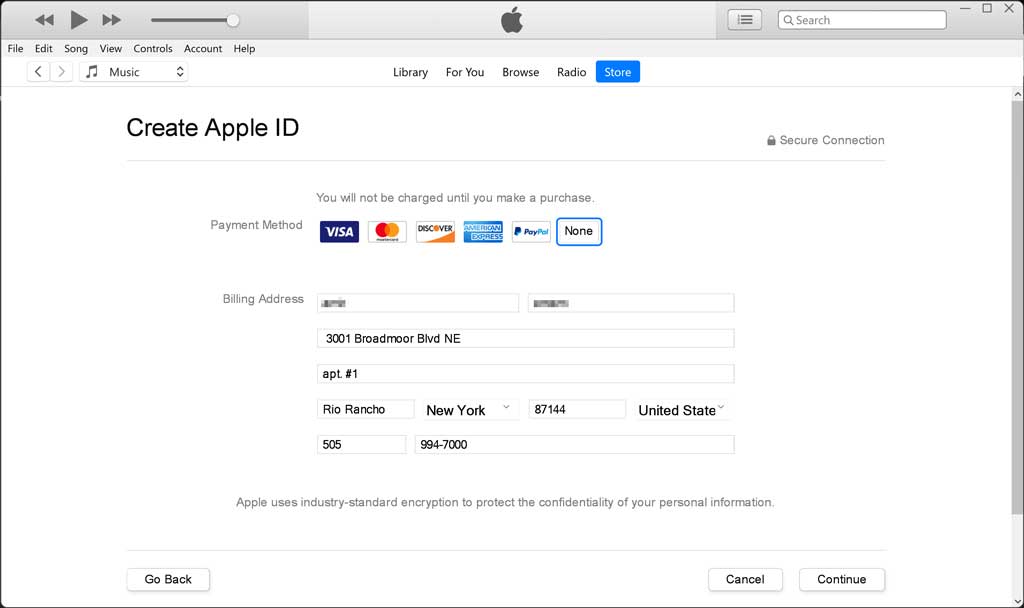Click the "You will not be charged" note
The height and width of the screenshot is (608, 1024).
[x=455, y=198]
